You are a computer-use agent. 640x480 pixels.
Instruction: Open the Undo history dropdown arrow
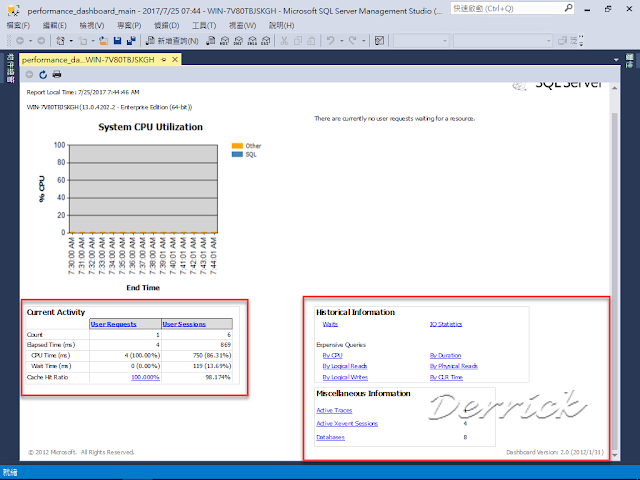click(342, 41)
